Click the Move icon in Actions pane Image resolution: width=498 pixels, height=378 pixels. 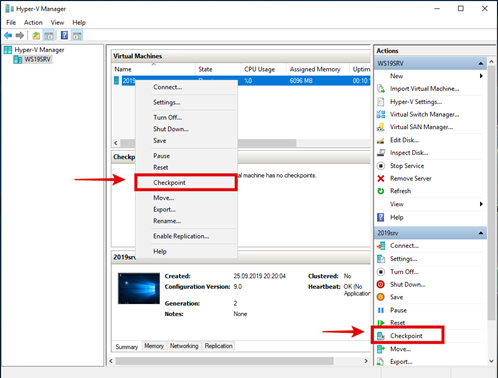pyautogui.click(x=381, y=349)
